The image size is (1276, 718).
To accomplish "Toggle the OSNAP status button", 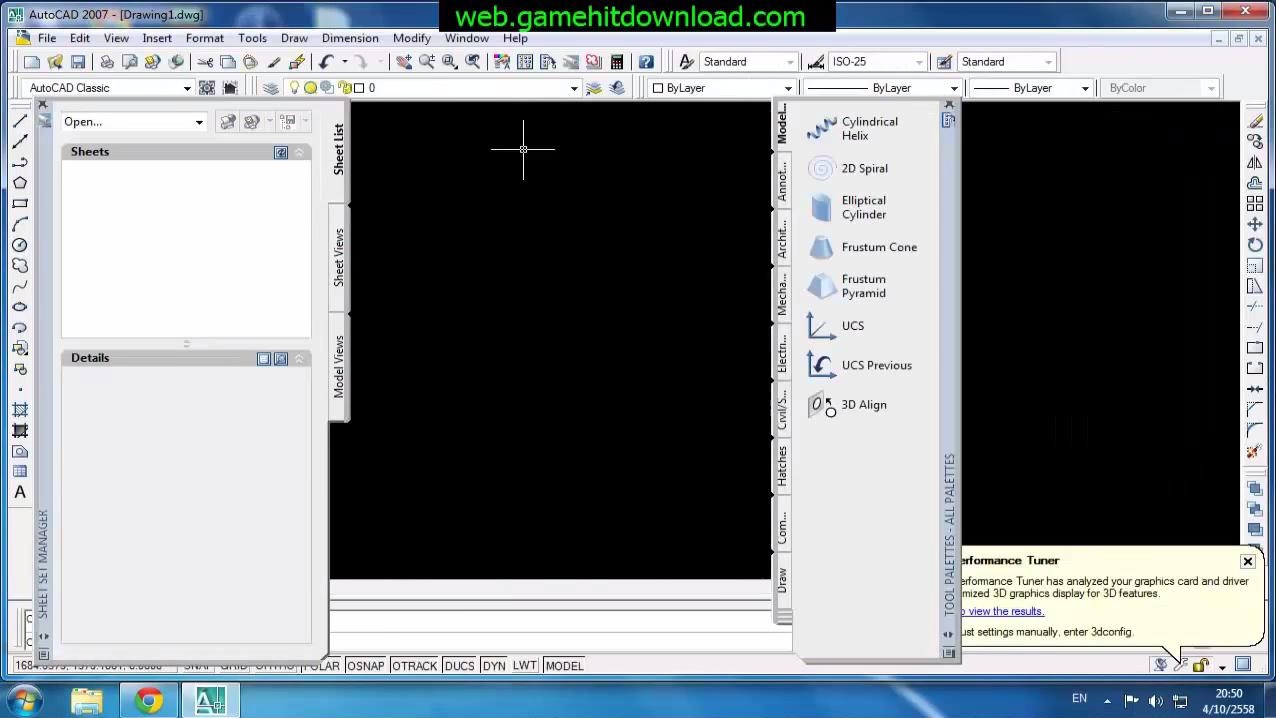I will pos(365,666).
